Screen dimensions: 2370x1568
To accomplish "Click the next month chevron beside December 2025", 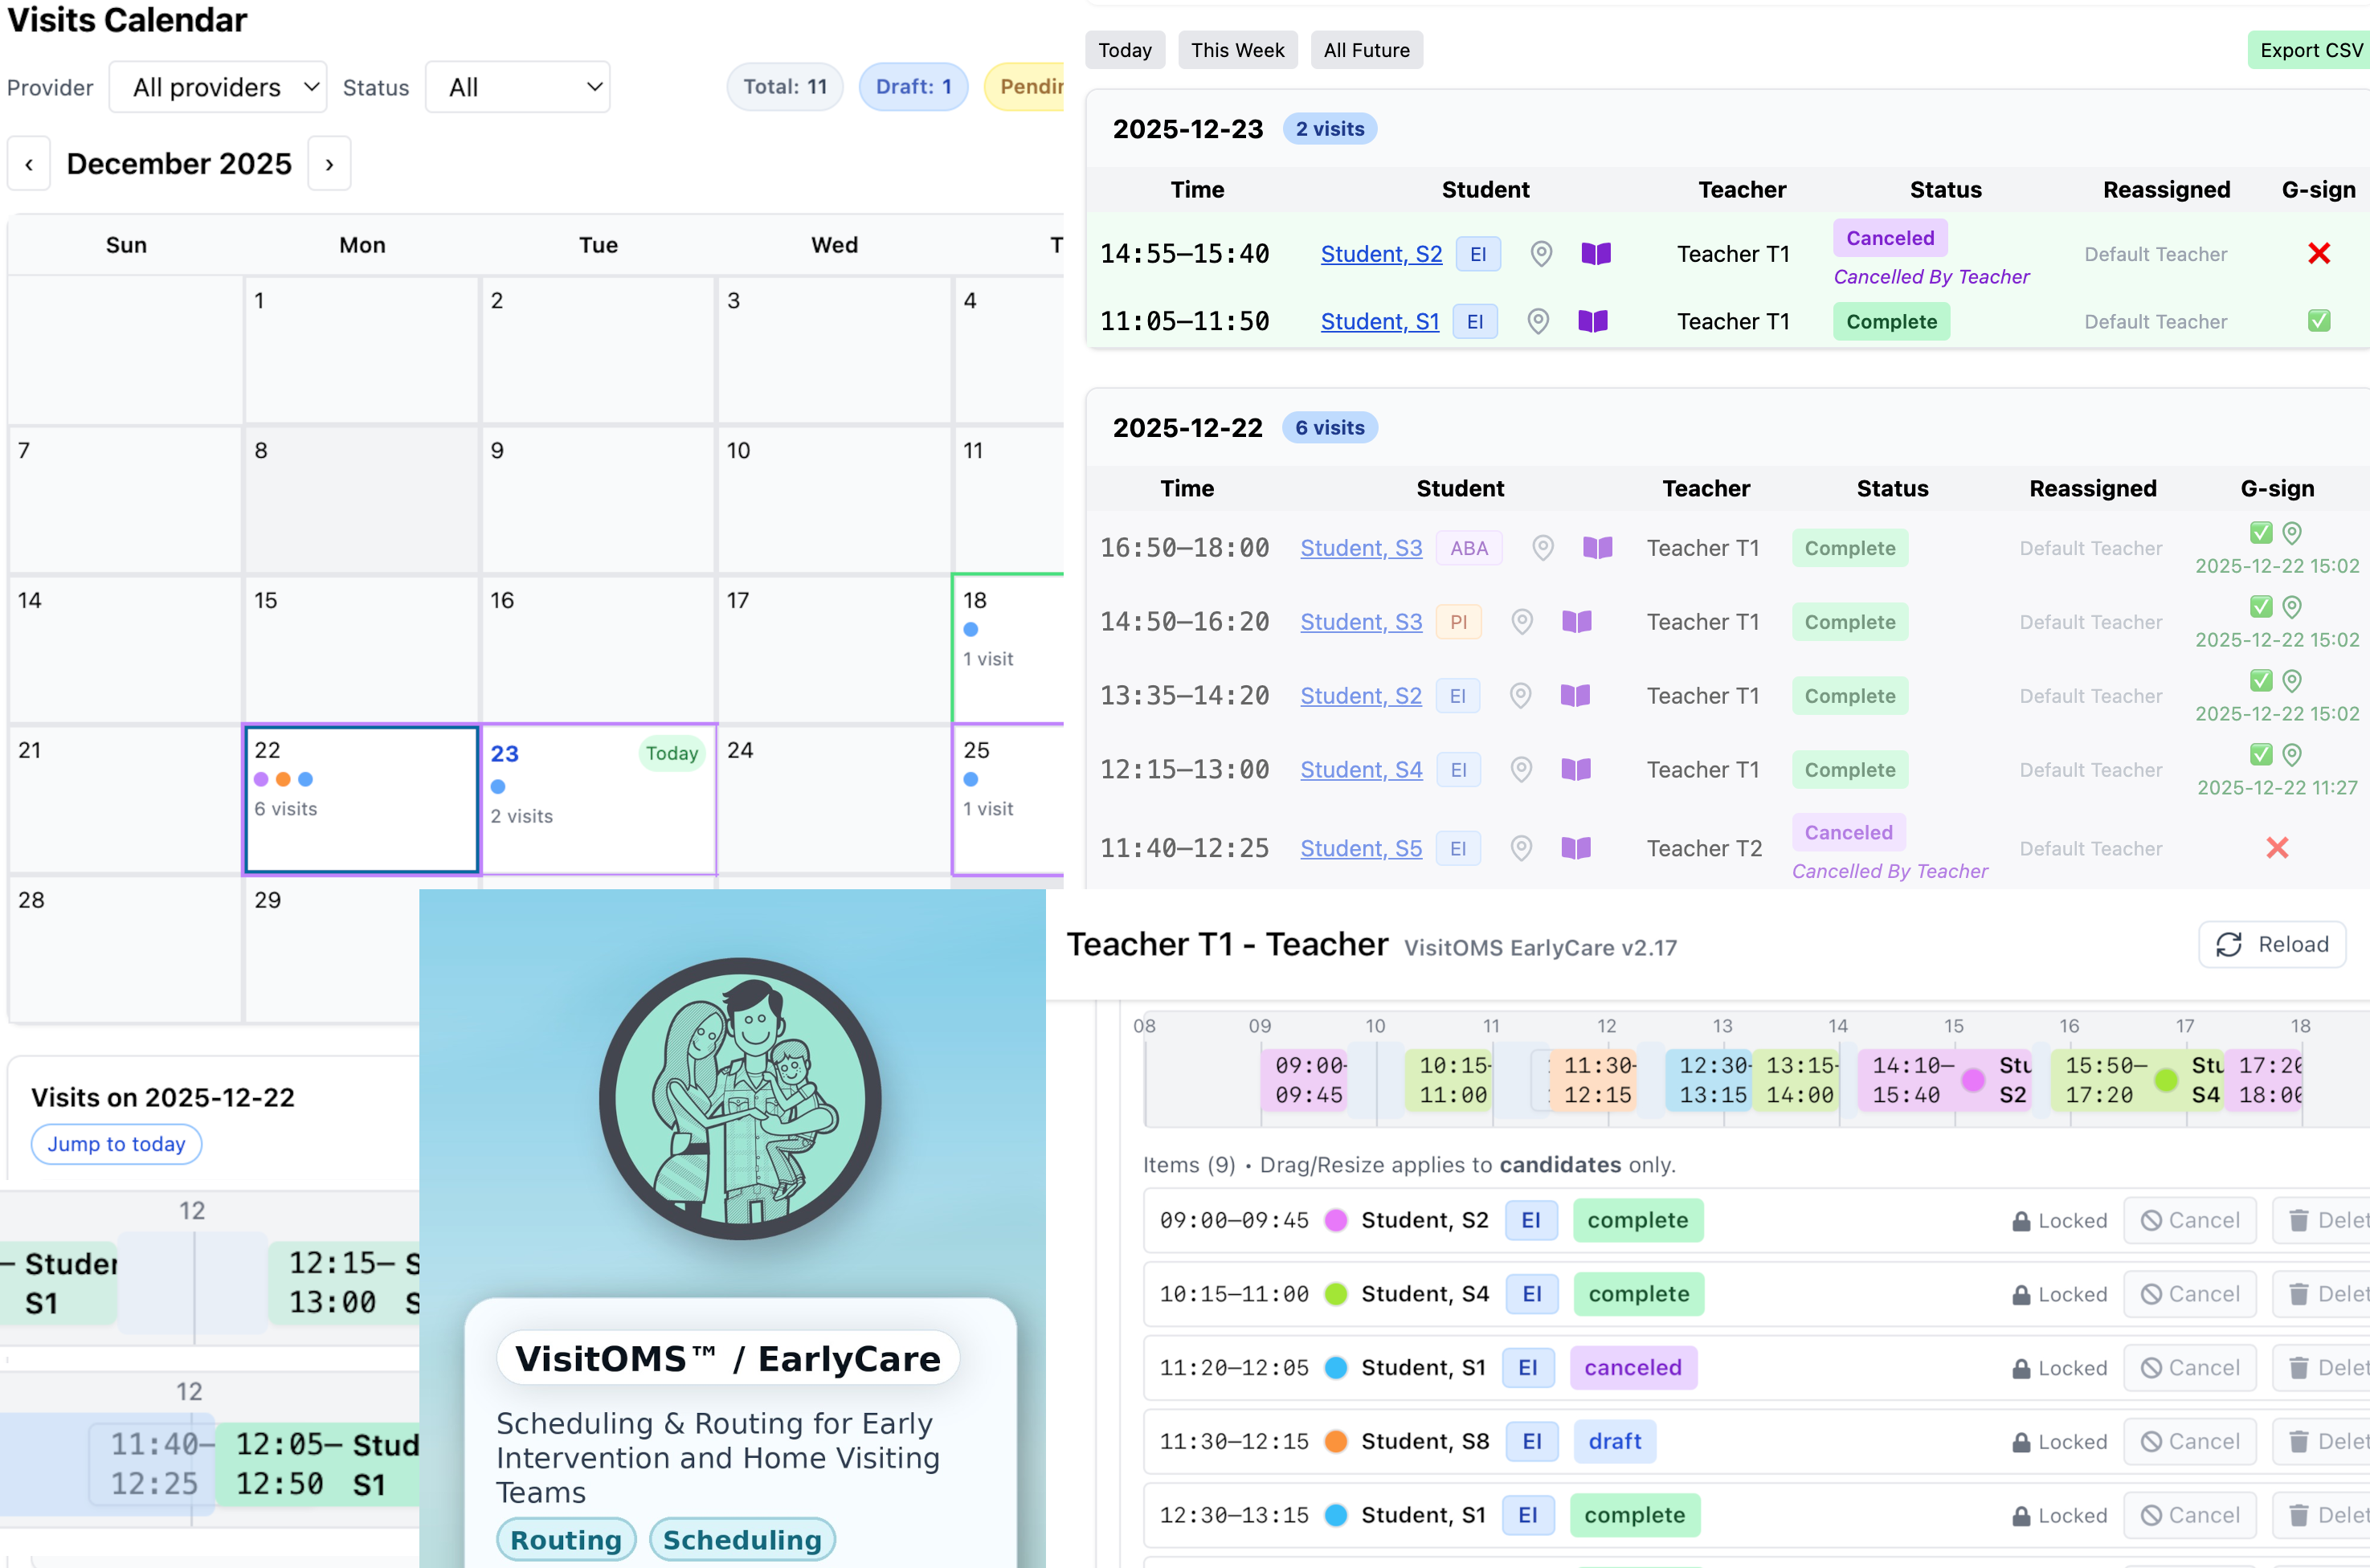I will coord(329,163).
